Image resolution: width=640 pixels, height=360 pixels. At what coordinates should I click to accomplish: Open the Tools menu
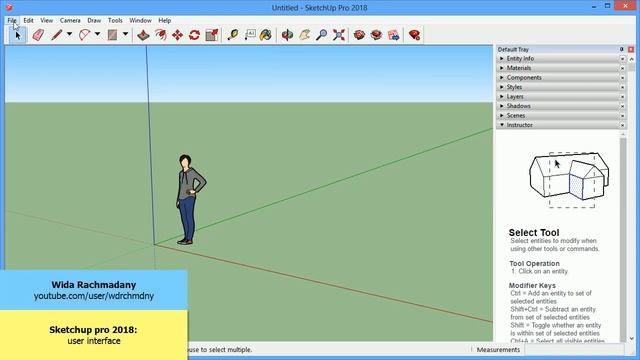pyautogui.click(x=115, y=20)
